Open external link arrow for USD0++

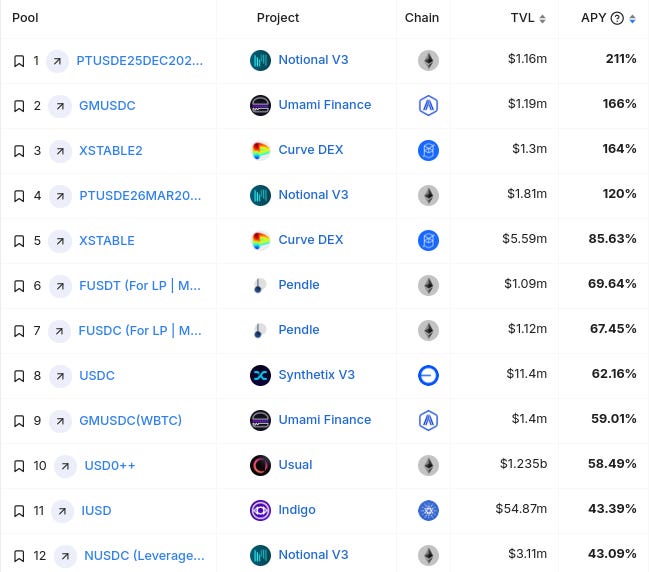point(65,466)
